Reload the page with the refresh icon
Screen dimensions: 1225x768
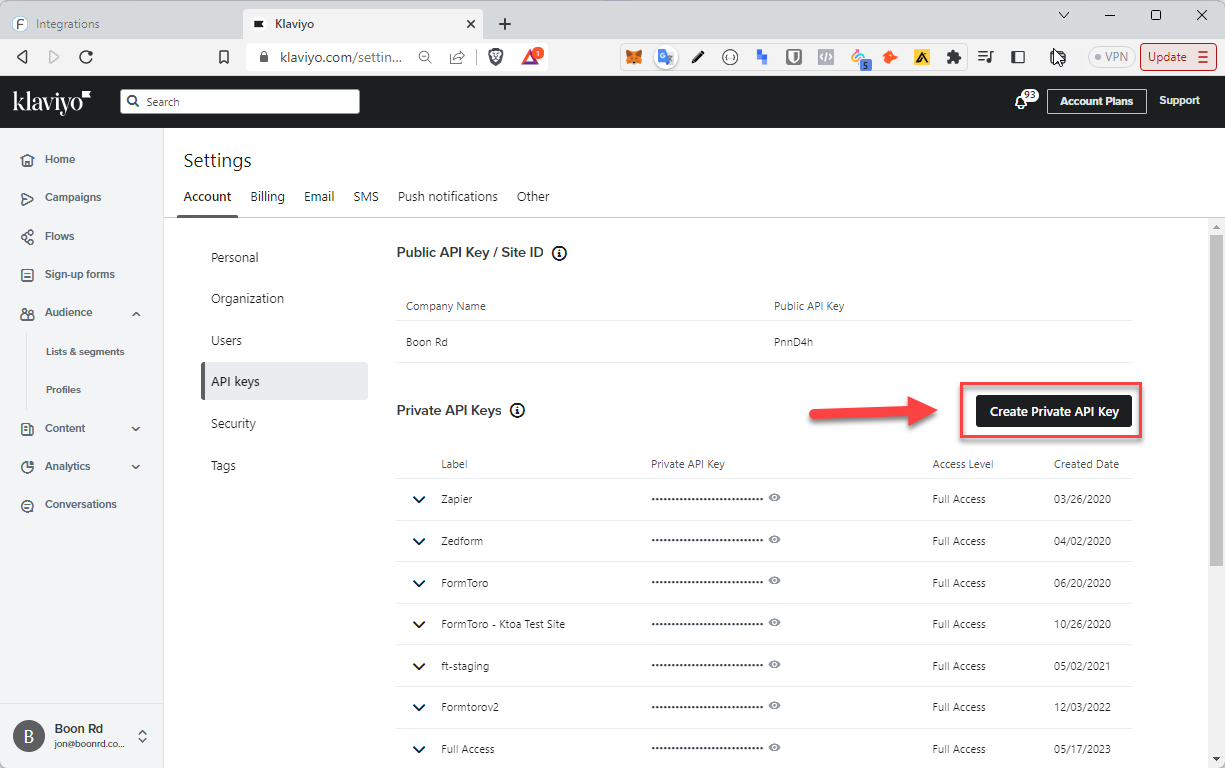[86, 57]
